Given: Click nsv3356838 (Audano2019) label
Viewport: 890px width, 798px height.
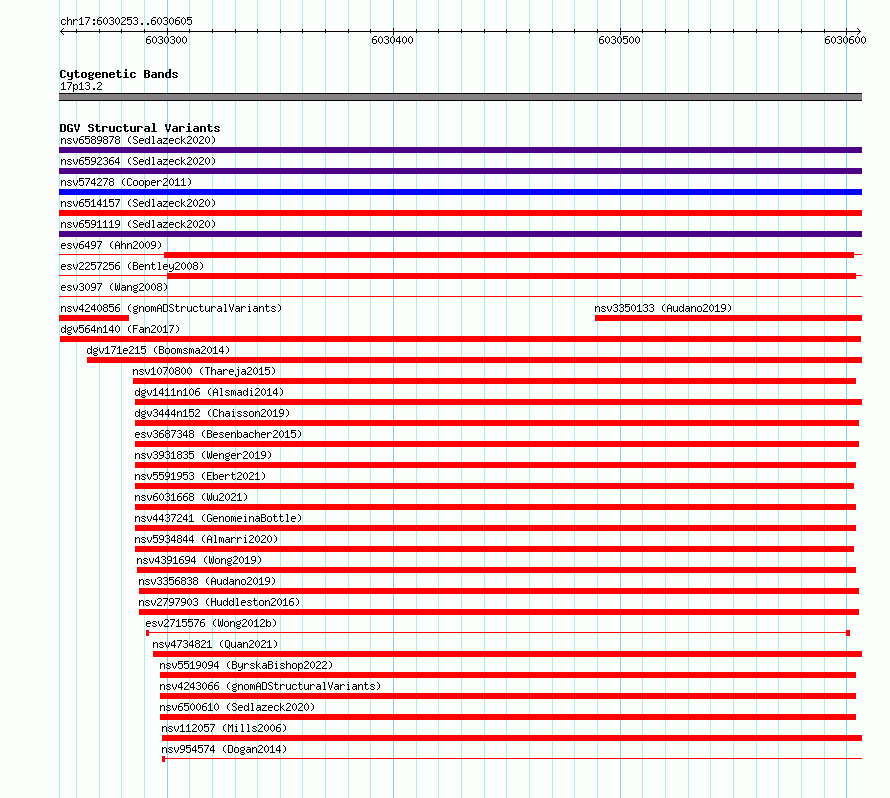Looking at the screenshot, I should click(207, 581).
